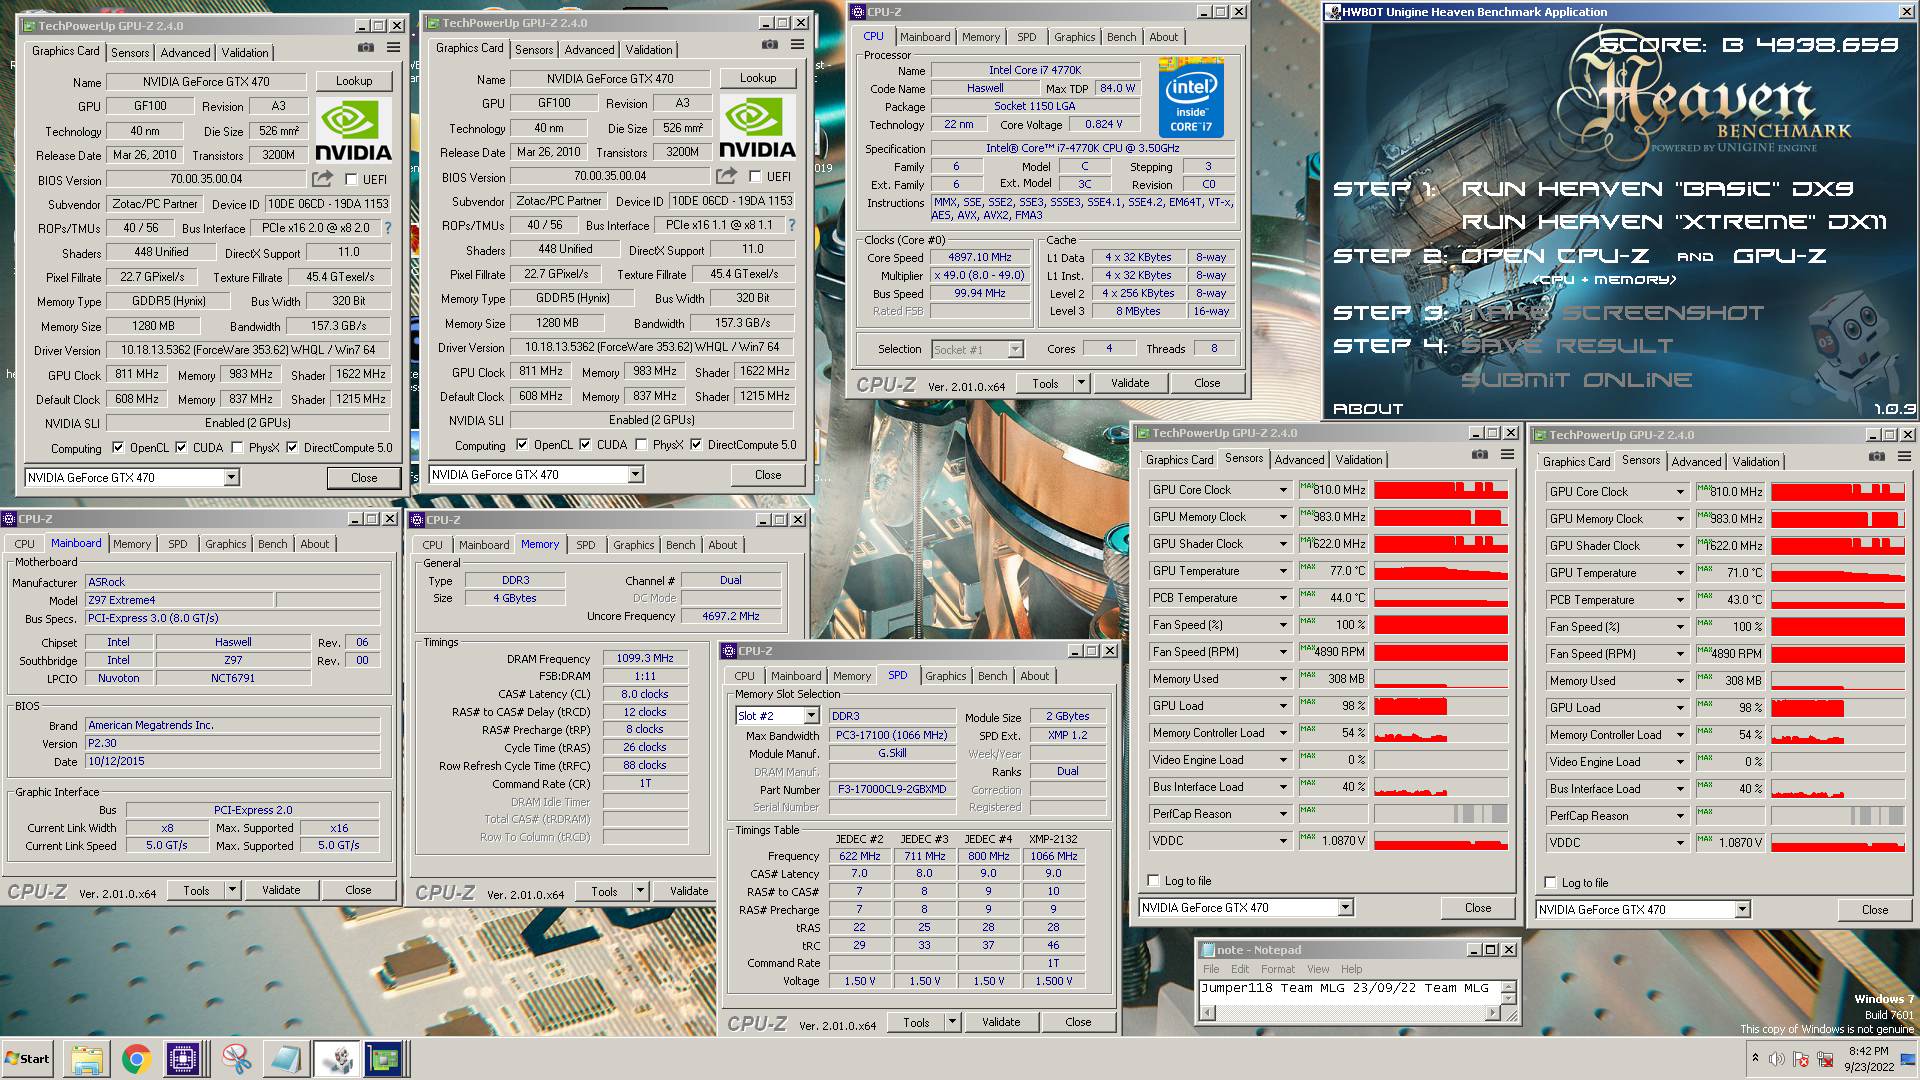Click Notepad horizontal scrollbar
Screen dimensions: 1920x1080
[1349, 1013]
